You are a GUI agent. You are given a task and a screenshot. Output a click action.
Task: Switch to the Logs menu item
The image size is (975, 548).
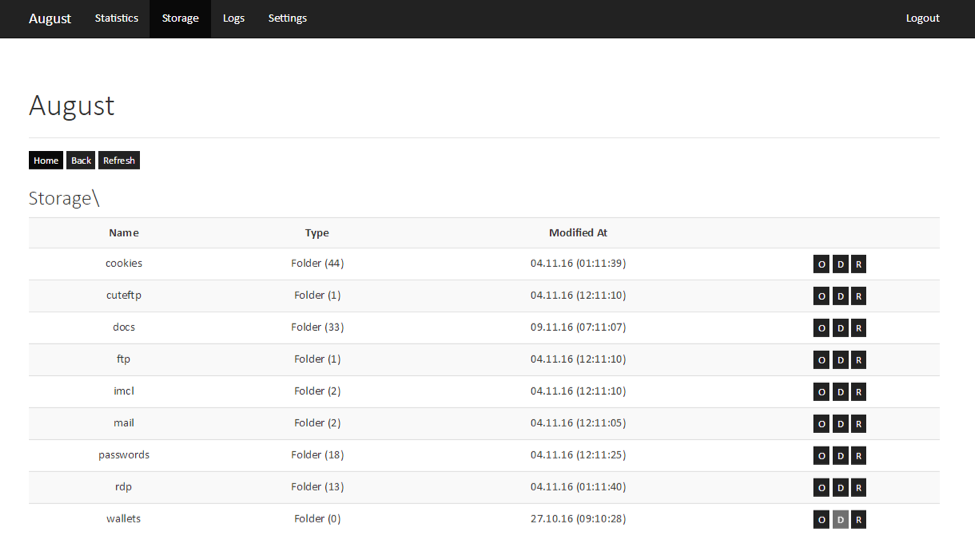tap(234, 19)
